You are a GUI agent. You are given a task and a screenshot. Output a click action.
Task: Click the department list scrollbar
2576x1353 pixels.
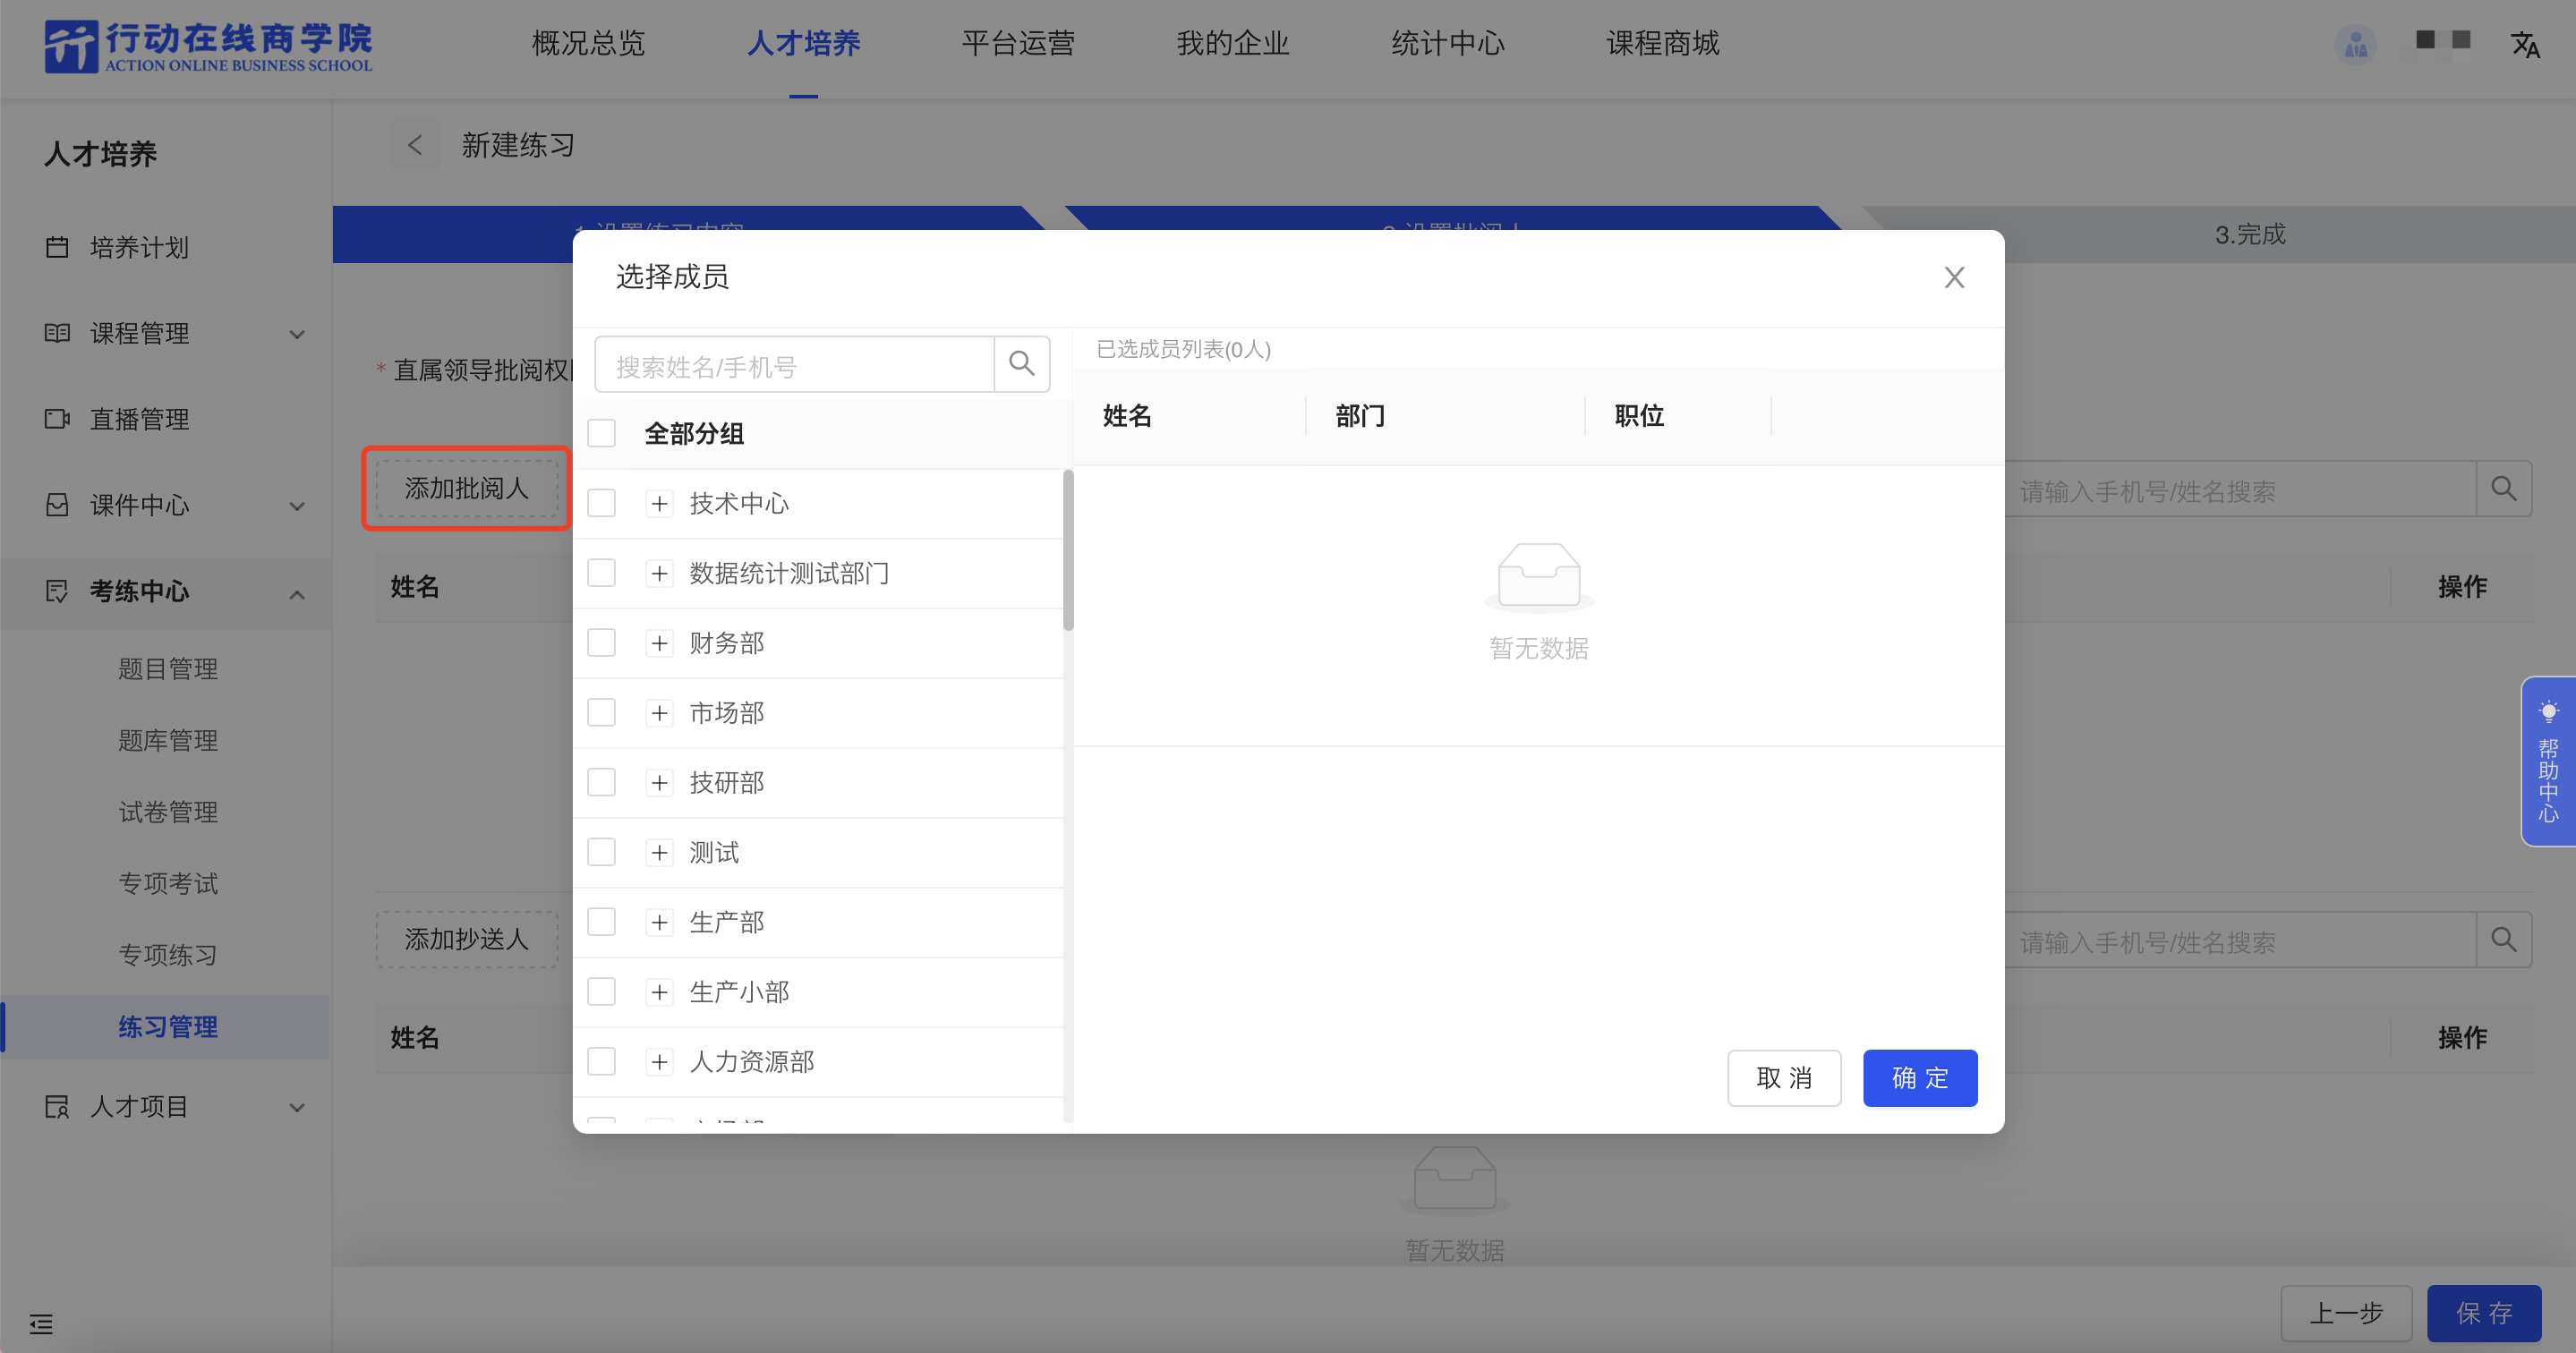coord(1068,550)
